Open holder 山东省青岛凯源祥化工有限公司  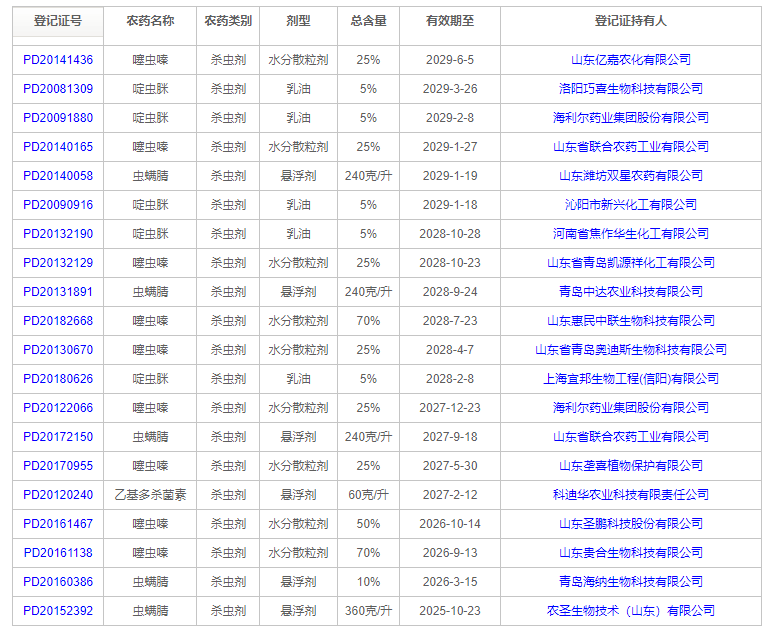pos(631,263)
